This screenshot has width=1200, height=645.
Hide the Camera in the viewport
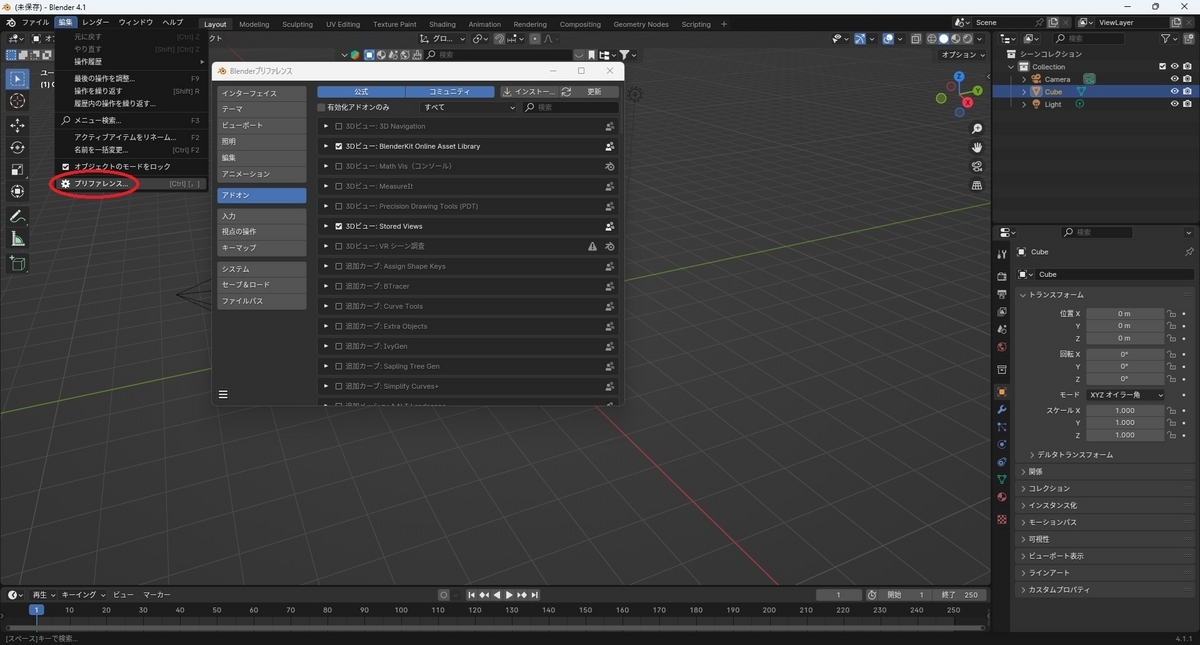[x=1175, y=79]
